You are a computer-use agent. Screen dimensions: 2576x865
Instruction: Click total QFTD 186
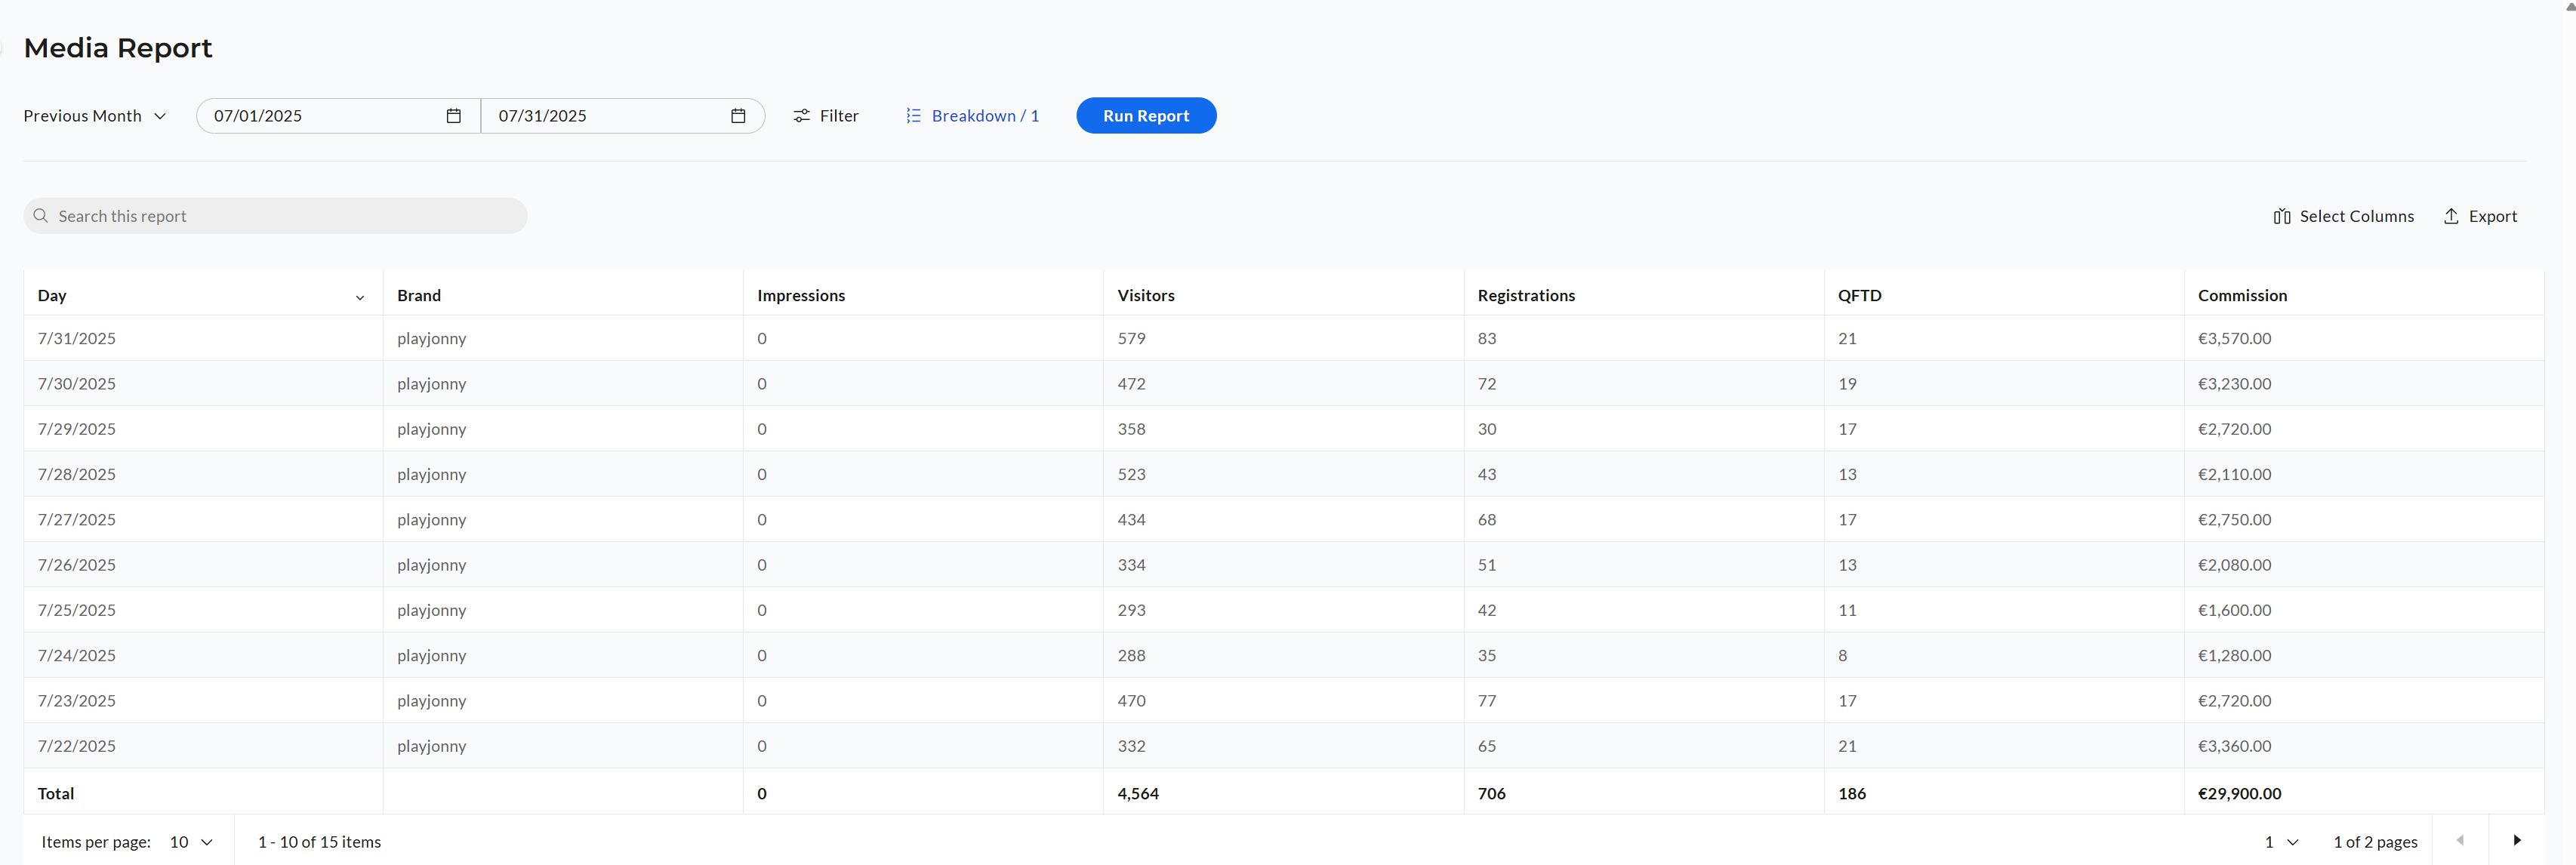coord(1851,794)
